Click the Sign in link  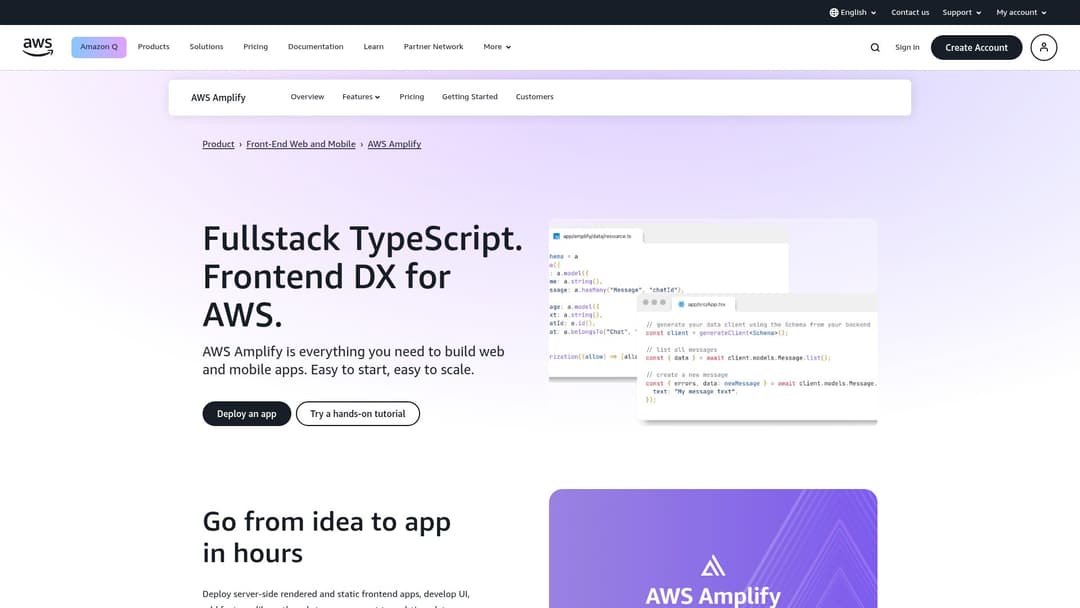907,48
